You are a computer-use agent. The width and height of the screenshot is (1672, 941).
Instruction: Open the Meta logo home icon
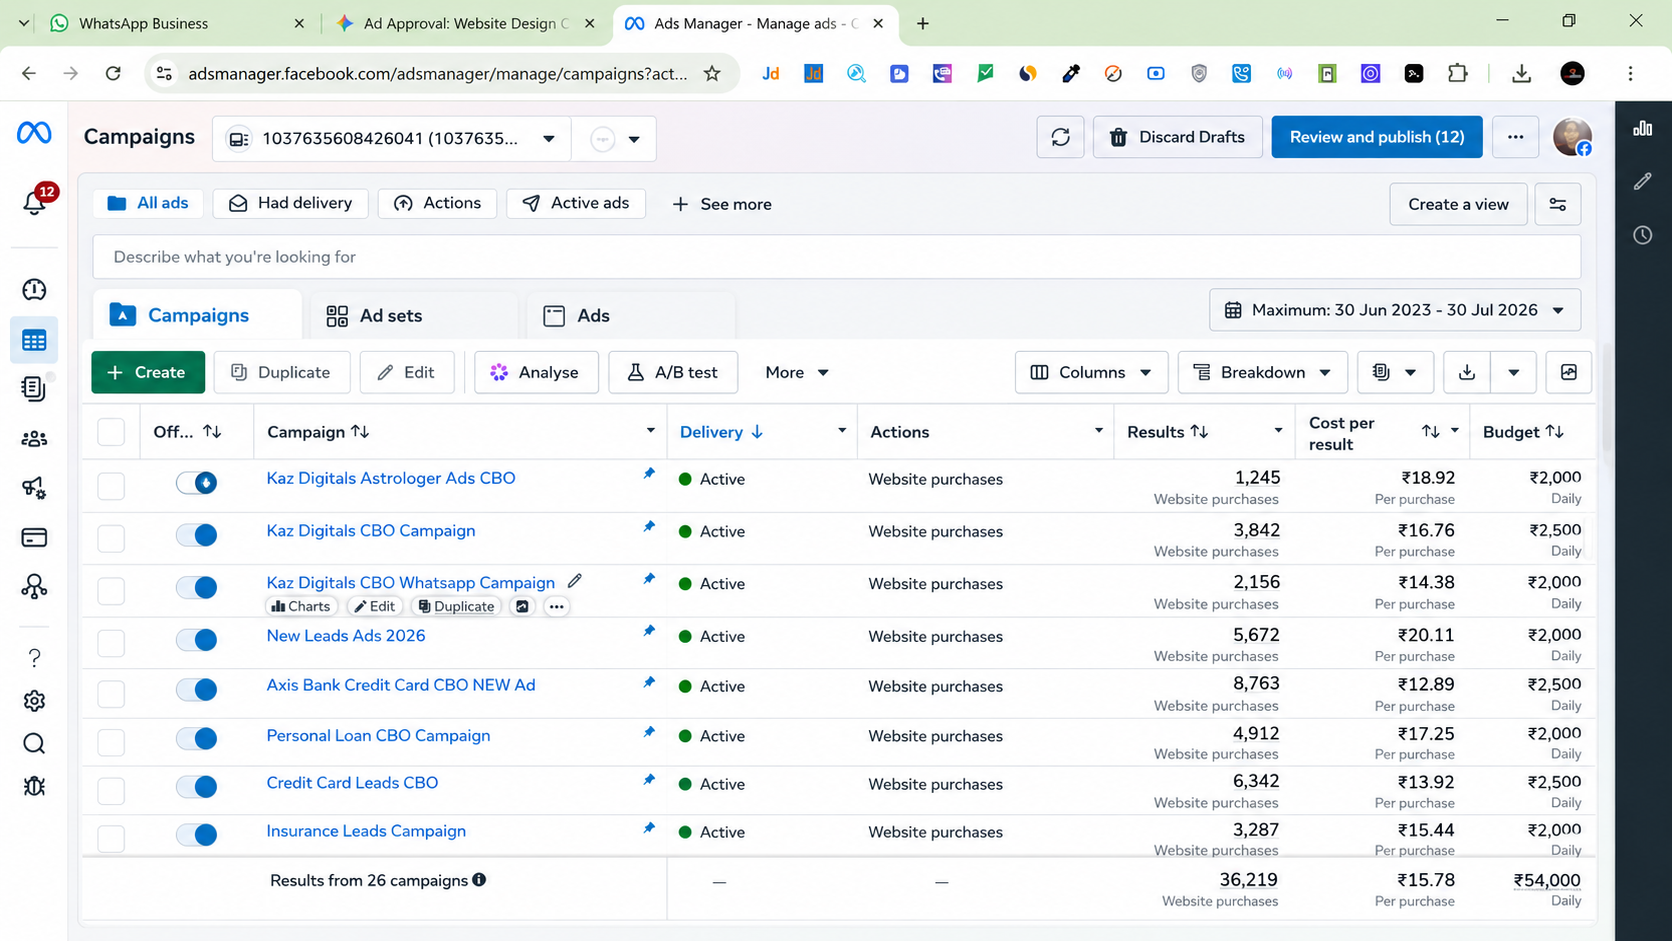34,133
